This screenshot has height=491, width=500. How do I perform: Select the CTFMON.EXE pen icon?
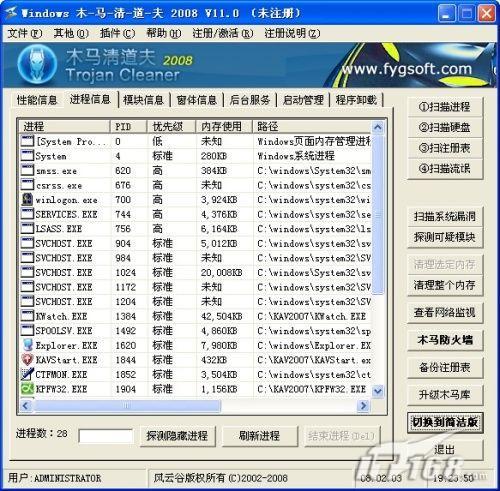click(27, 374)
